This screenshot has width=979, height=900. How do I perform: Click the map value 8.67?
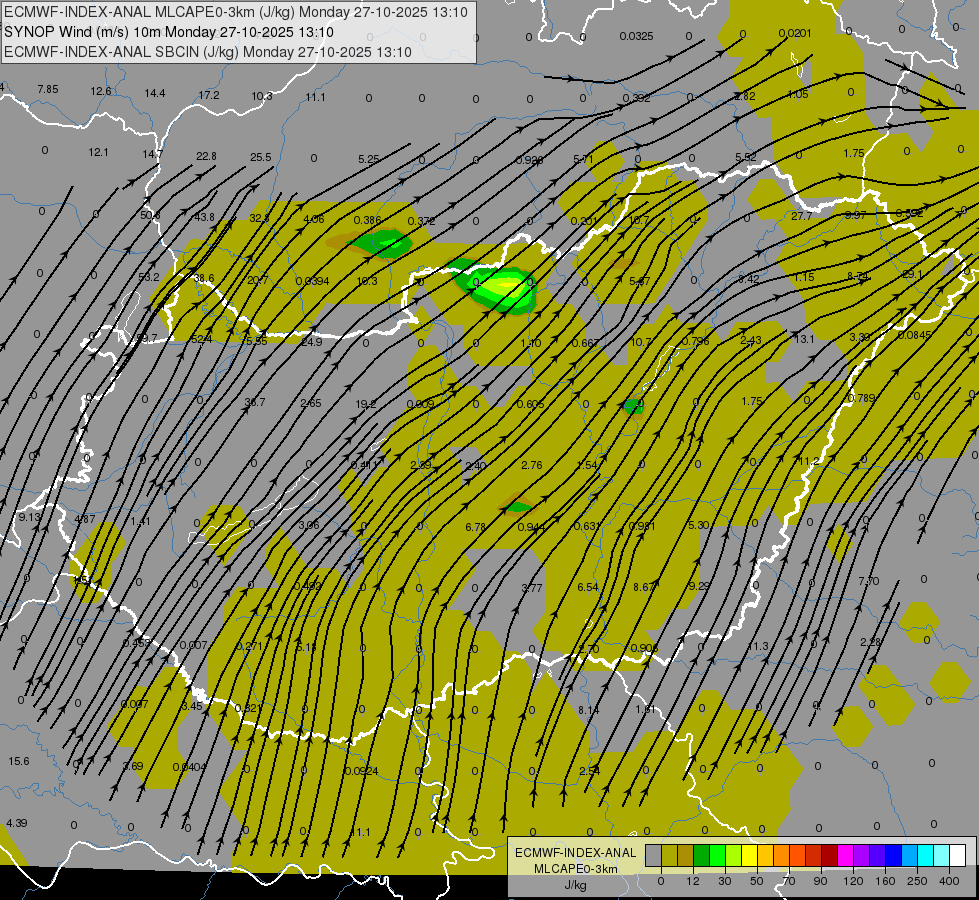pos(644,587)
